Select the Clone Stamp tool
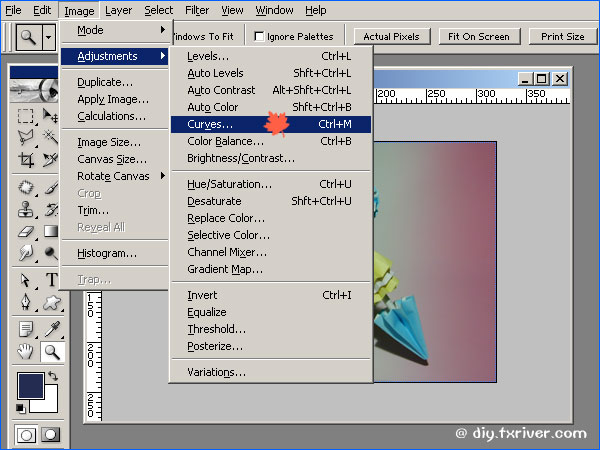Screen dimensions: 600x450 click(x=25, y=210)
